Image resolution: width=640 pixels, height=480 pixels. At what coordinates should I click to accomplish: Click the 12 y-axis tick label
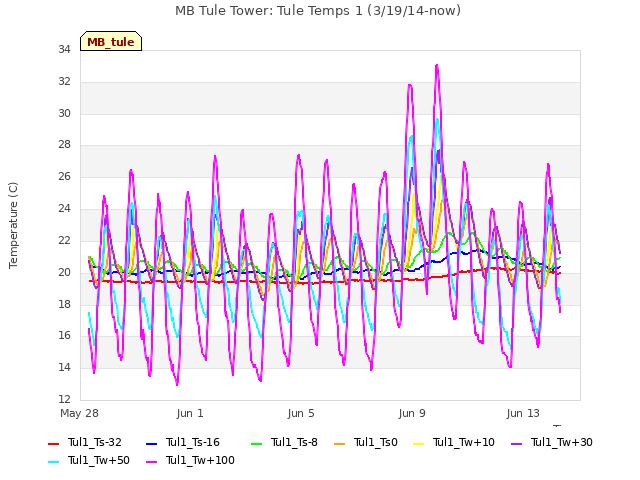[x=64, y=399]
